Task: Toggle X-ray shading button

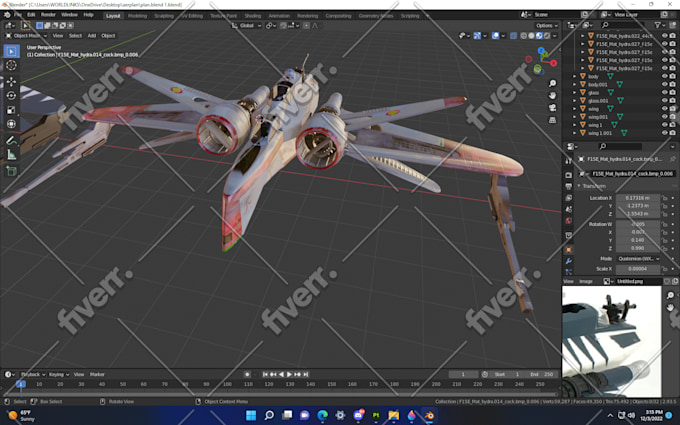Action: point(513,36)
